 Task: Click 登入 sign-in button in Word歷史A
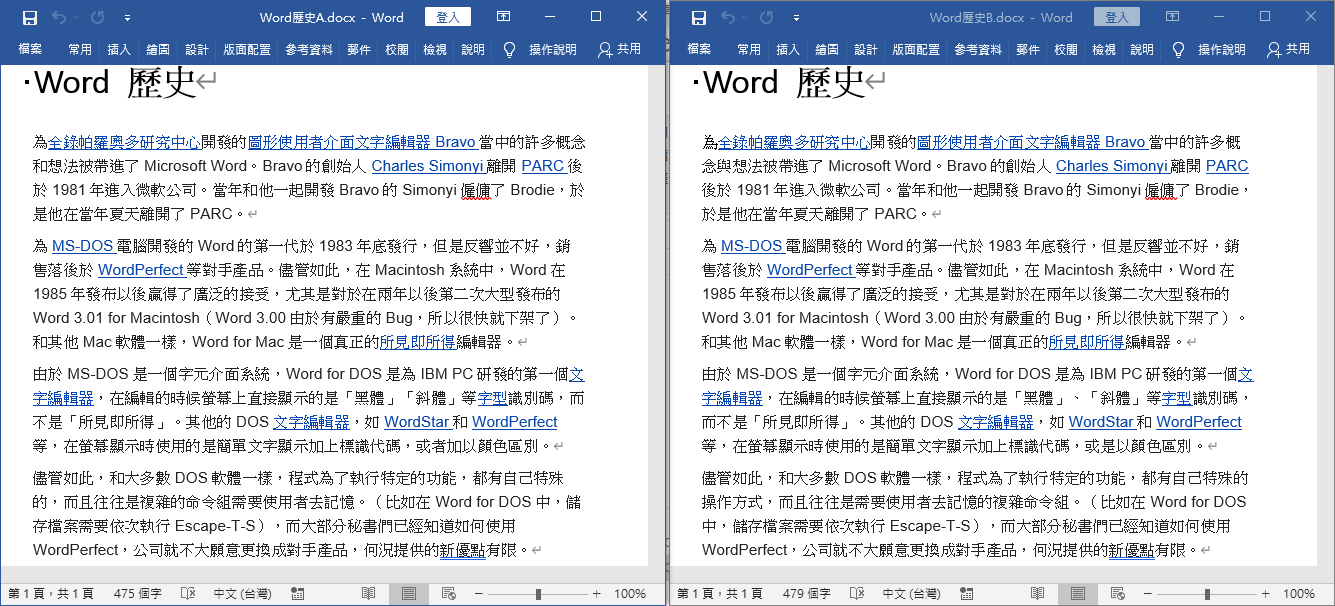(x=447, y=17)
